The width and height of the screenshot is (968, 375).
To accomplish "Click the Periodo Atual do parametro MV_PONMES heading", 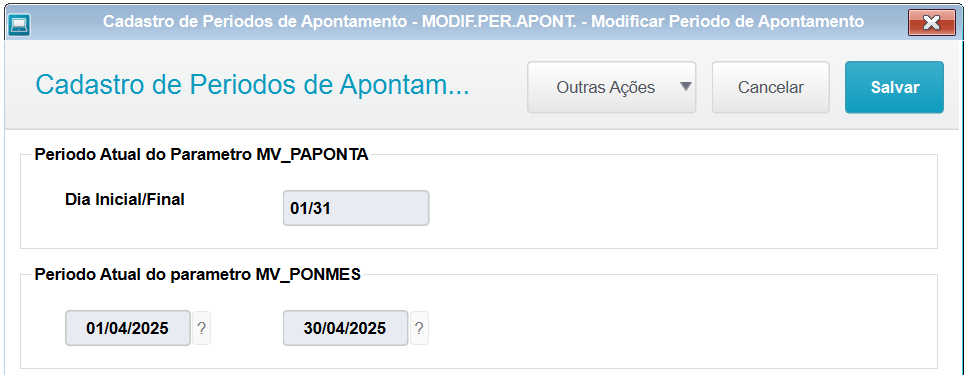I will (x=198, y=275).
